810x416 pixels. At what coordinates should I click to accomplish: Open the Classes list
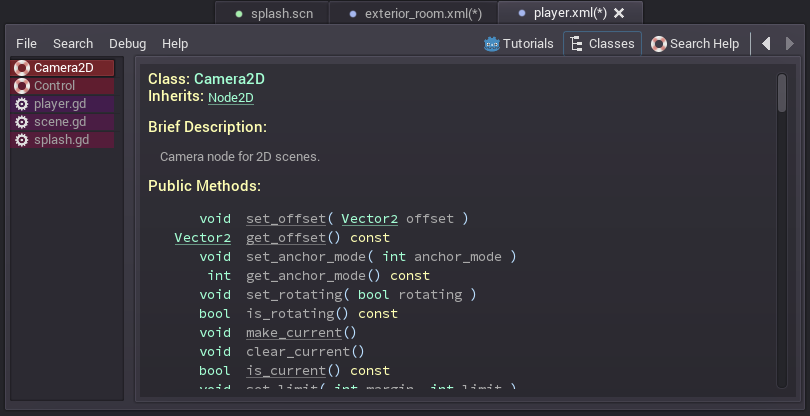pos(602,43)
